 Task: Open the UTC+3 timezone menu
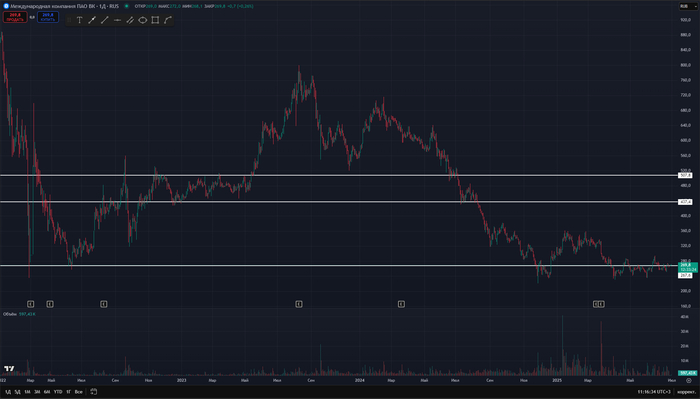pos(654,392)
